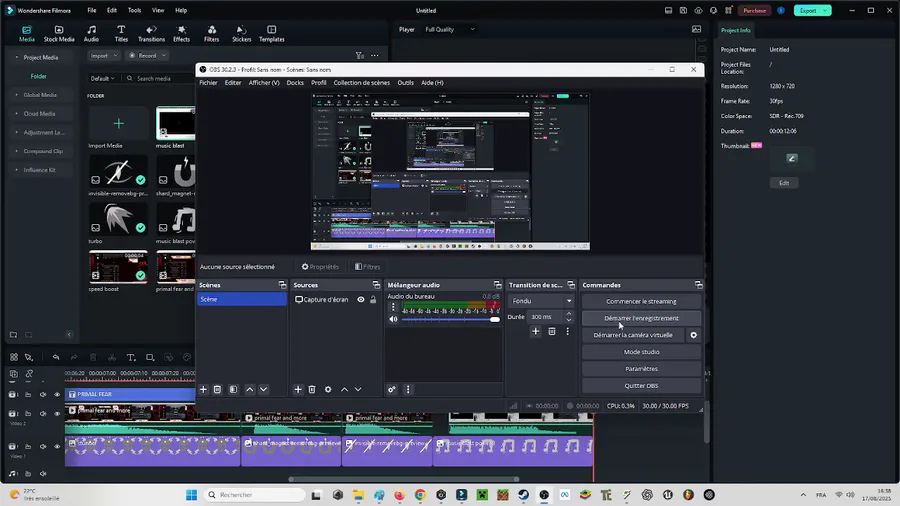Open OBS Outils menu
Image resolution: width=900 pixels, height=506 pixels.
click(x=405, y=83)
